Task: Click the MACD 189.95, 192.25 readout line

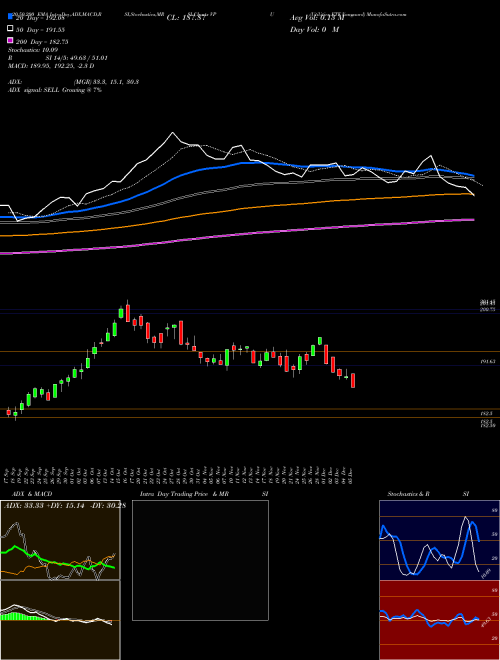Action: pyautogui.click(x=51, y=66)
